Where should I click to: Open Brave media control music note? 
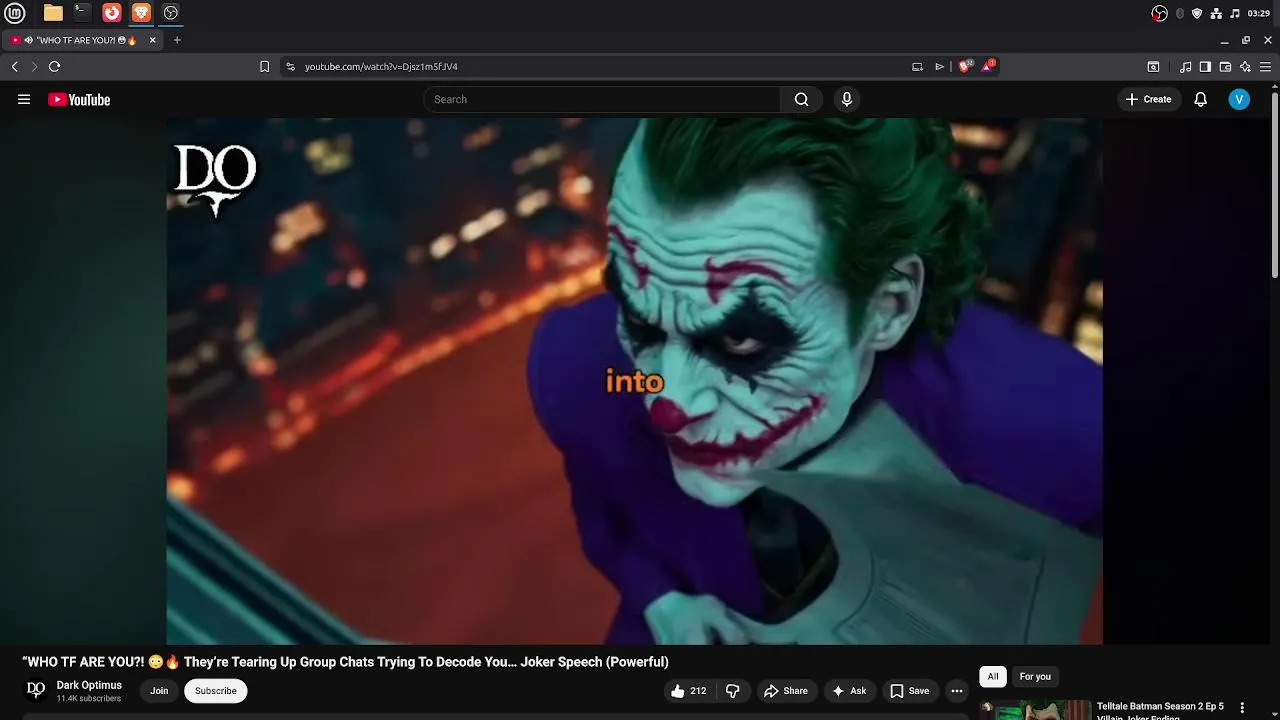[1185, 66]
